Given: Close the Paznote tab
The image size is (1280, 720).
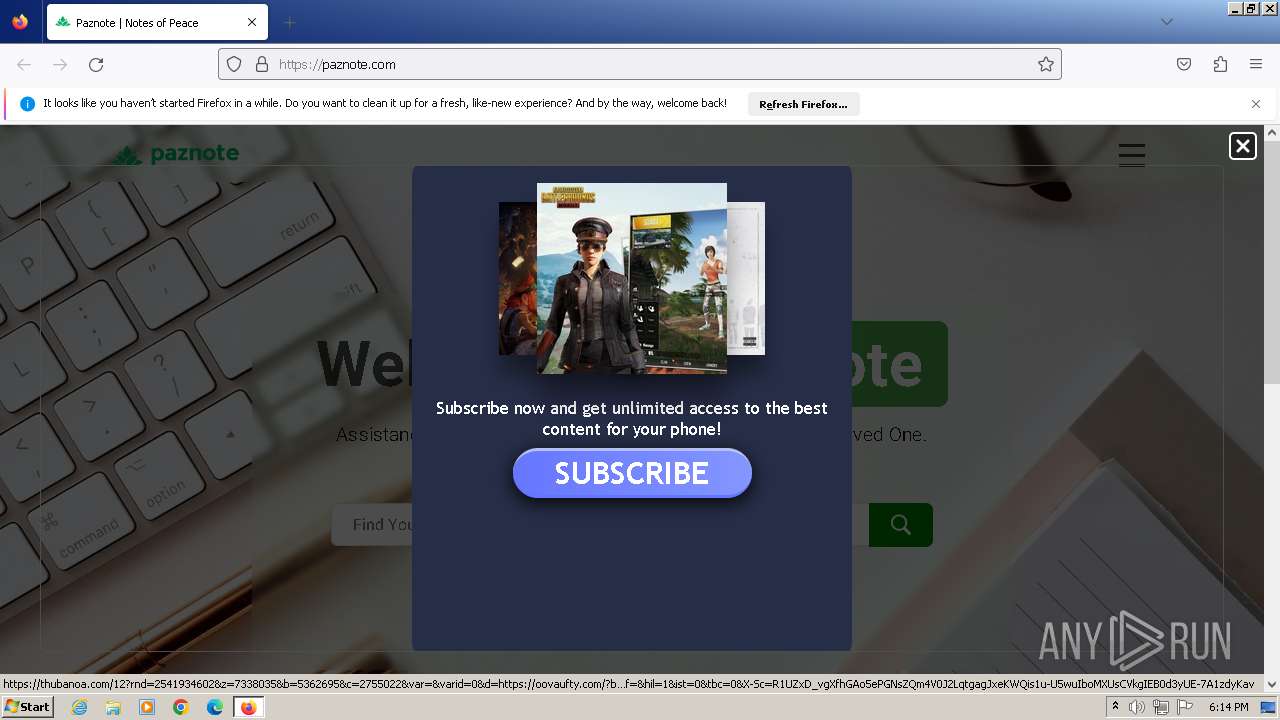Looking at the screenshot, I should pos(252,22).
